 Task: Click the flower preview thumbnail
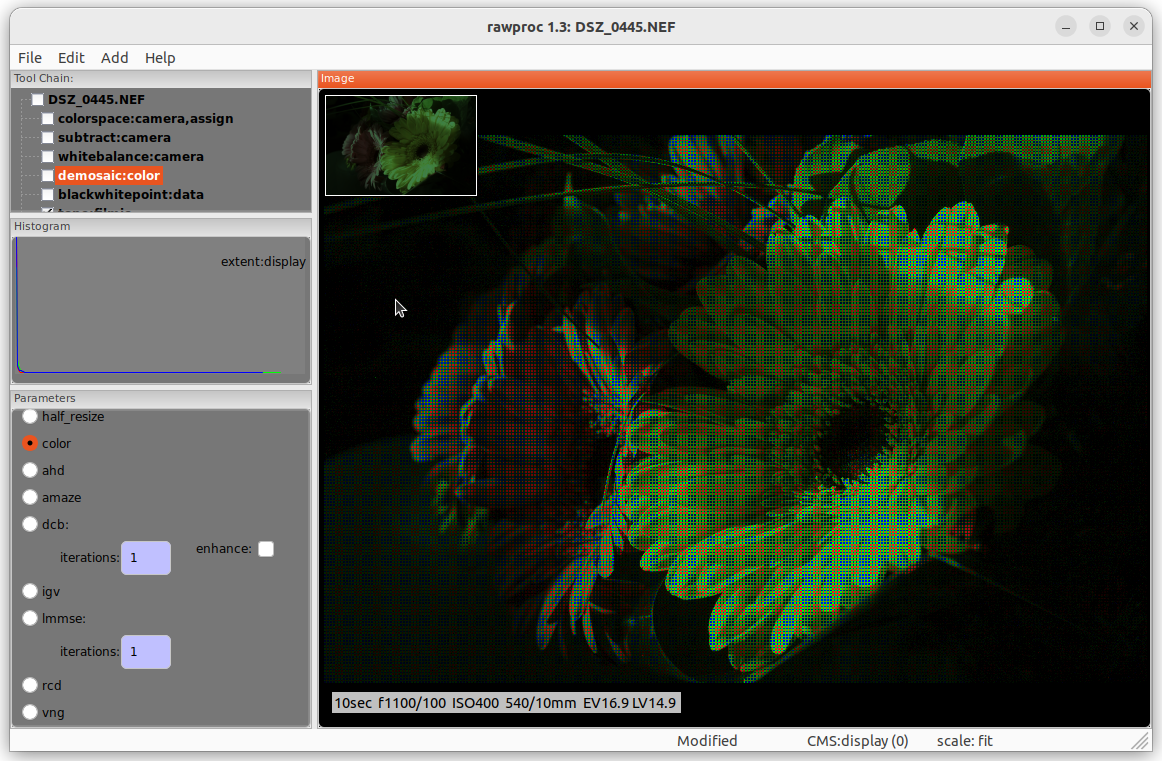coord(401,145)
